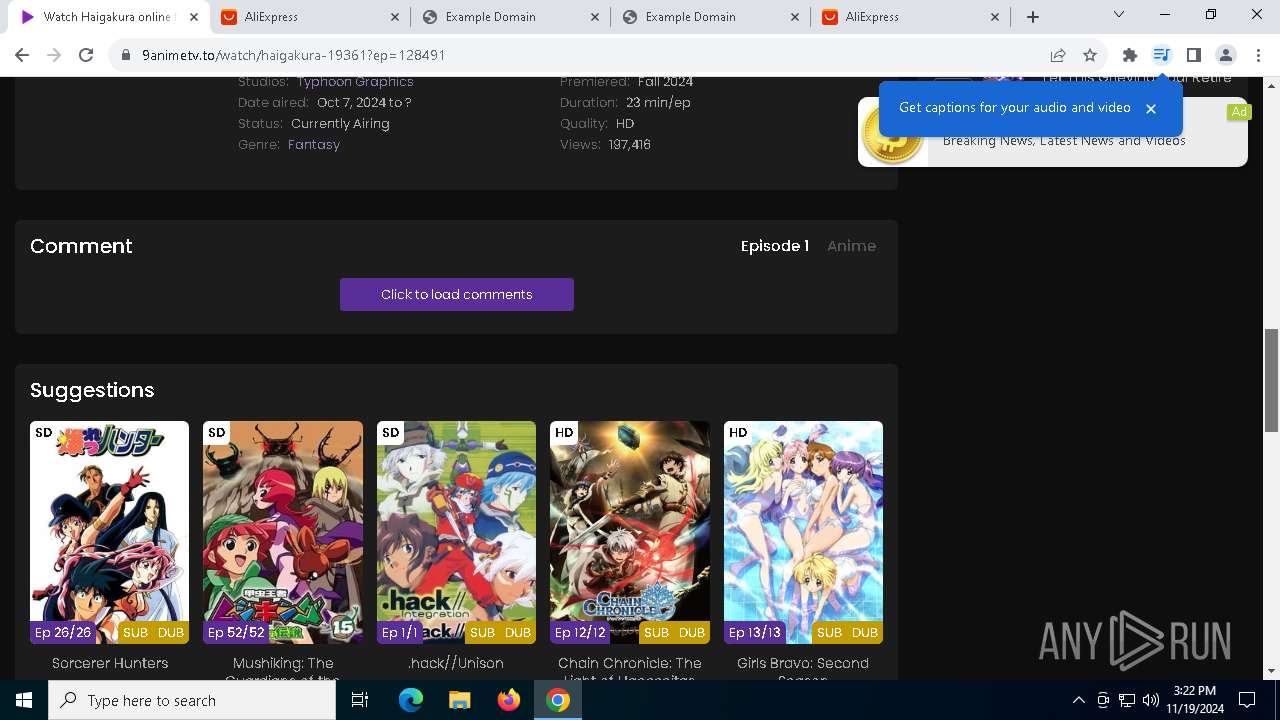Open Chain Chronicle poster thumbnail
The height and width of the screenshot is (720, 1280).
pos(630,532)
